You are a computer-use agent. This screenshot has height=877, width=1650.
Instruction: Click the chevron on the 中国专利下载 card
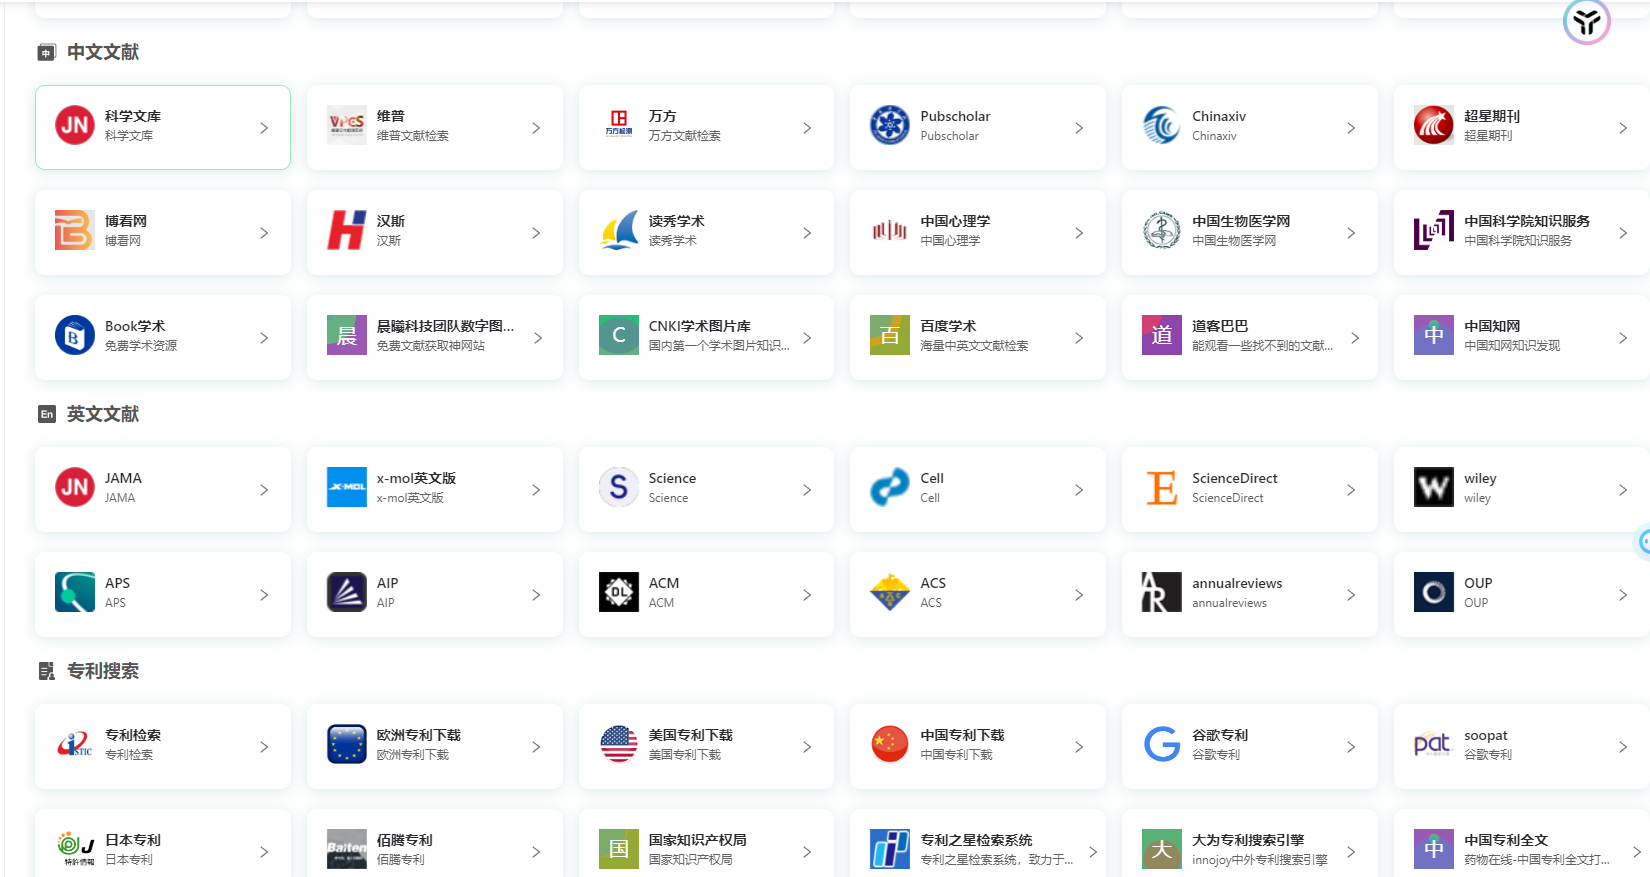point(1079,747)
